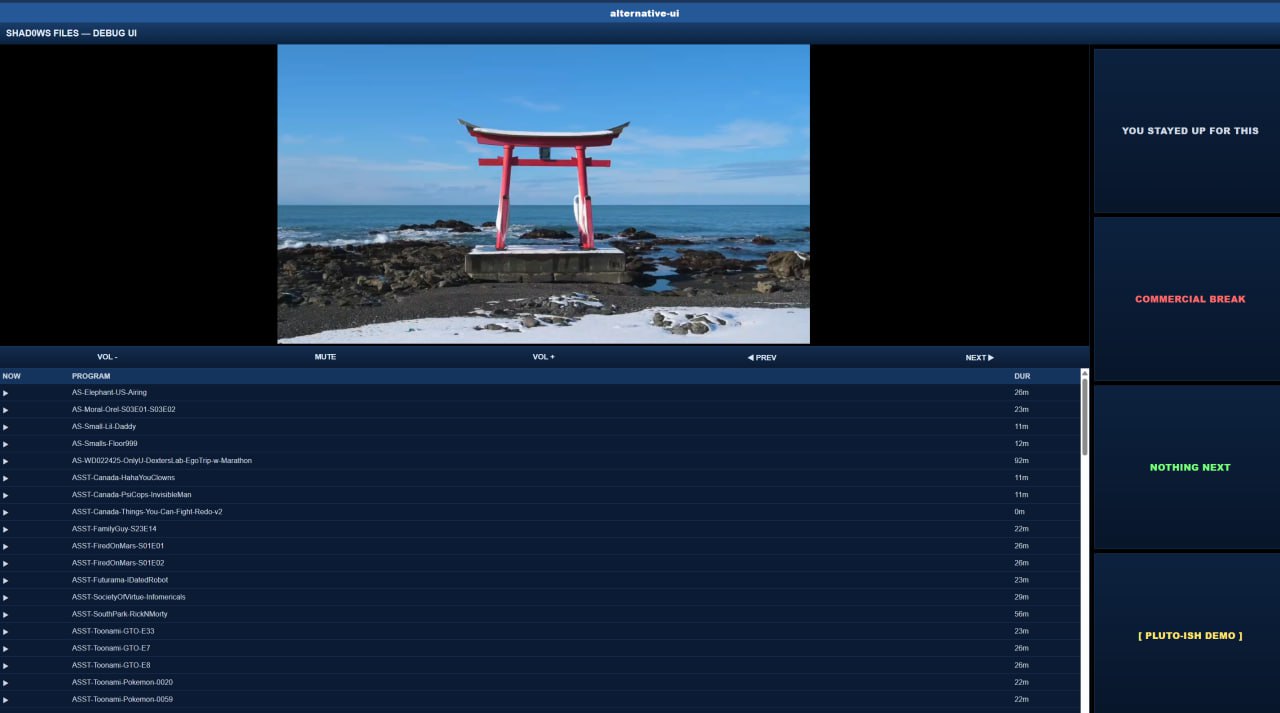Image resolution: width=1280 pixels, height=713 pixels.
Task: Click play arrow for ASST-Toonami-GTO-E33
Action: [x=6, y=631]
